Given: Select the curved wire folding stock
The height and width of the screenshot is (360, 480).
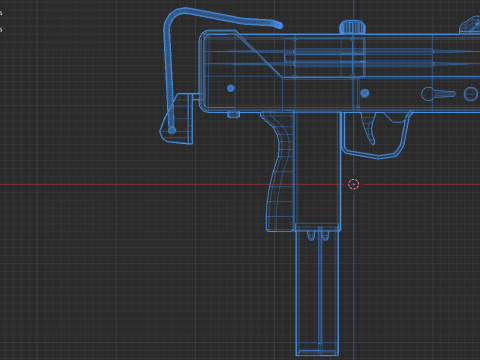Looking at the screenshot, I should click(168, 67).
